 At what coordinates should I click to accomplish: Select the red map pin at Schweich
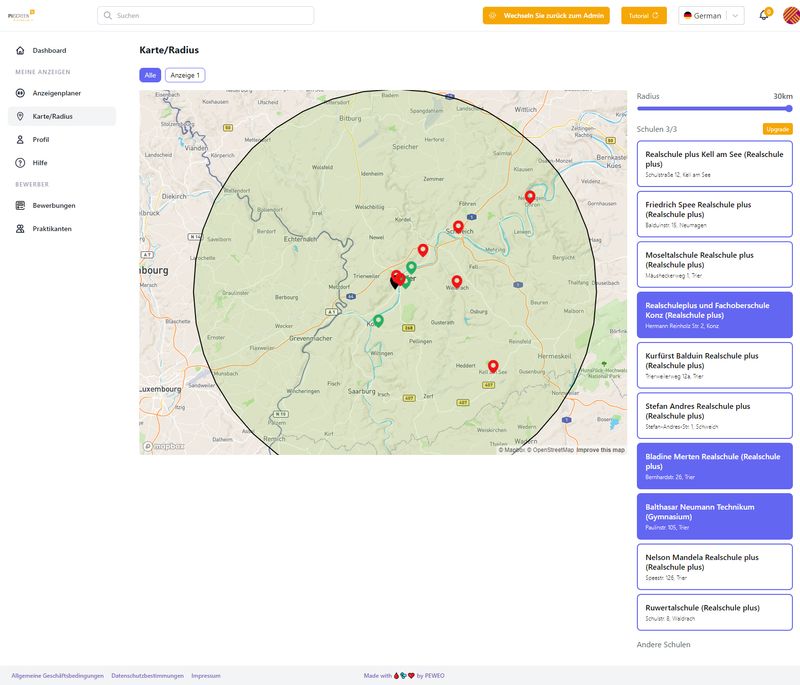coord(458,226)
